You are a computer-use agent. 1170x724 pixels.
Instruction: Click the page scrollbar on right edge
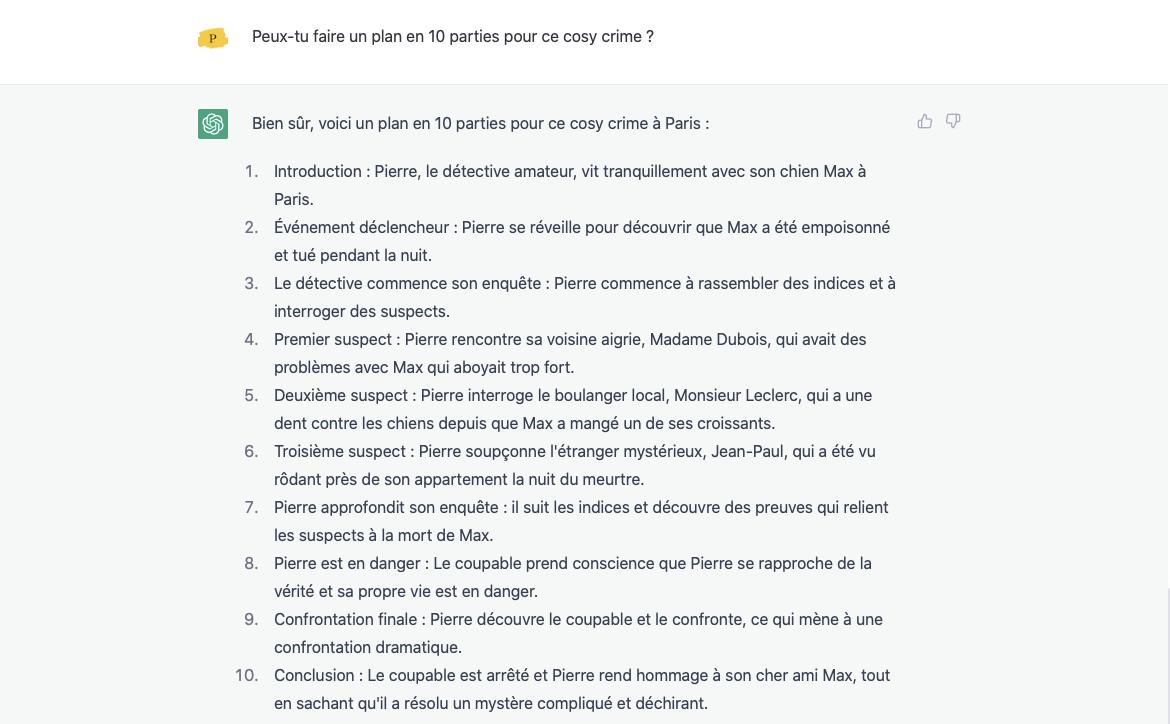[1168, 657]
